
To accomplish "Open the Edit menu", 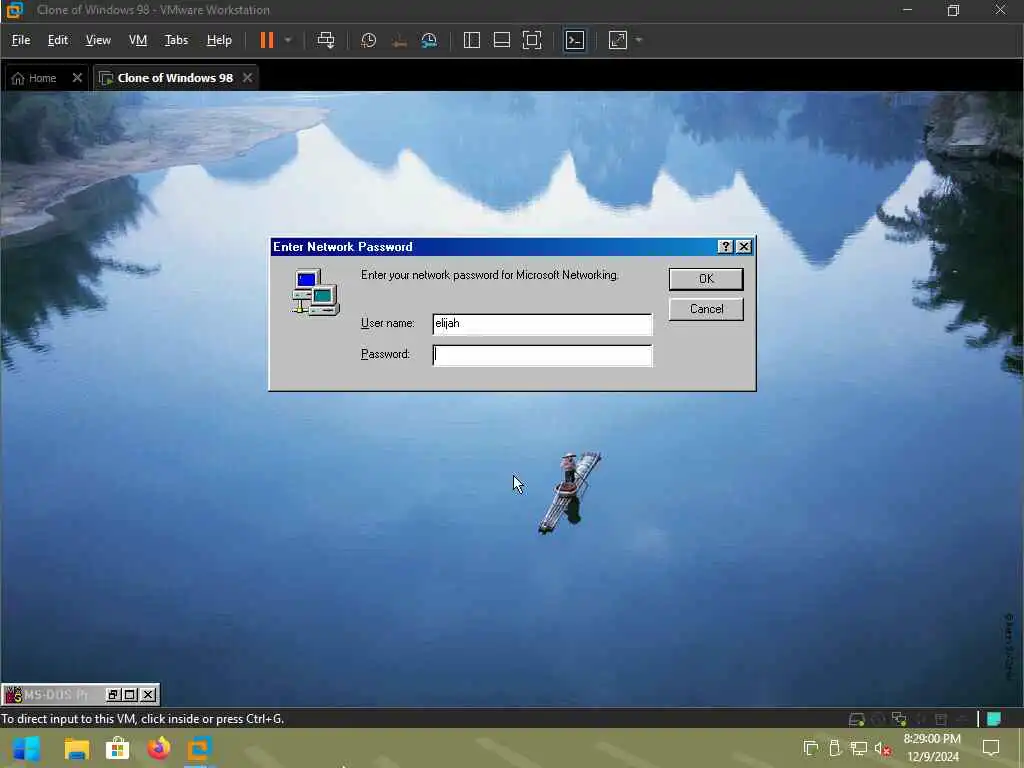I will pos(57,40).
